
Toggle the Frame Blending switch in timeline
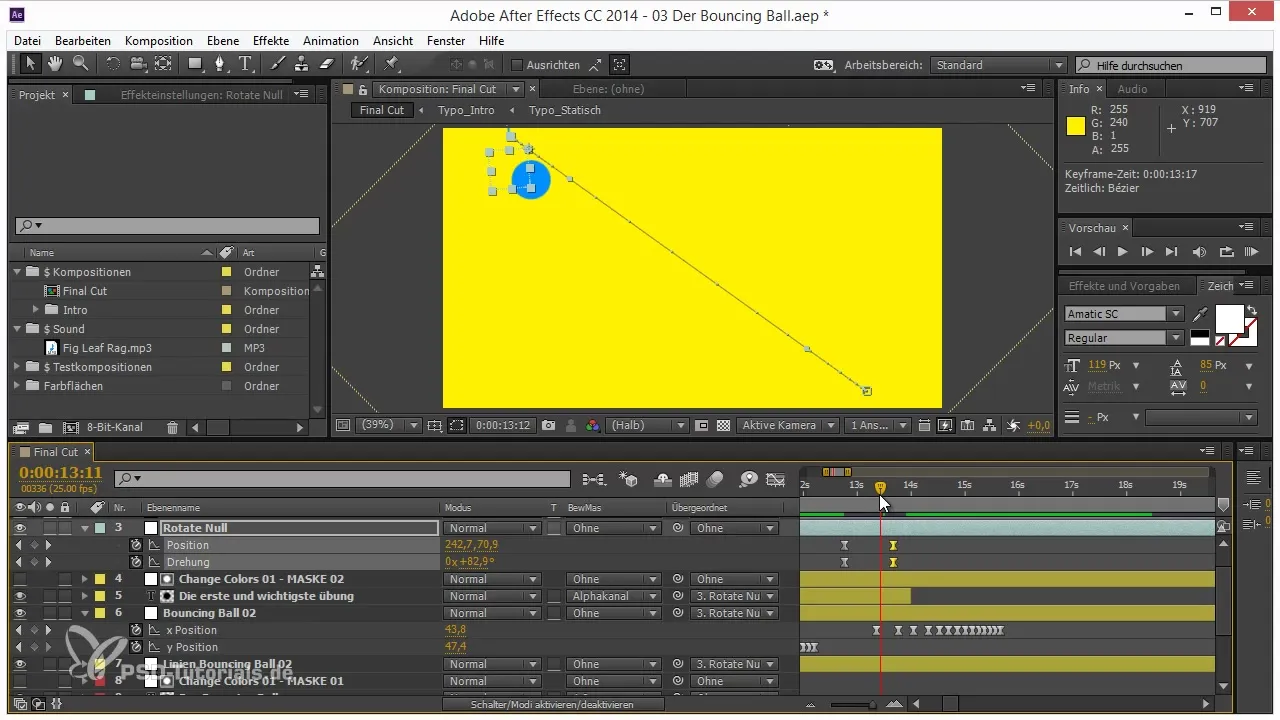pyautogui.click(x=689, y=480)
